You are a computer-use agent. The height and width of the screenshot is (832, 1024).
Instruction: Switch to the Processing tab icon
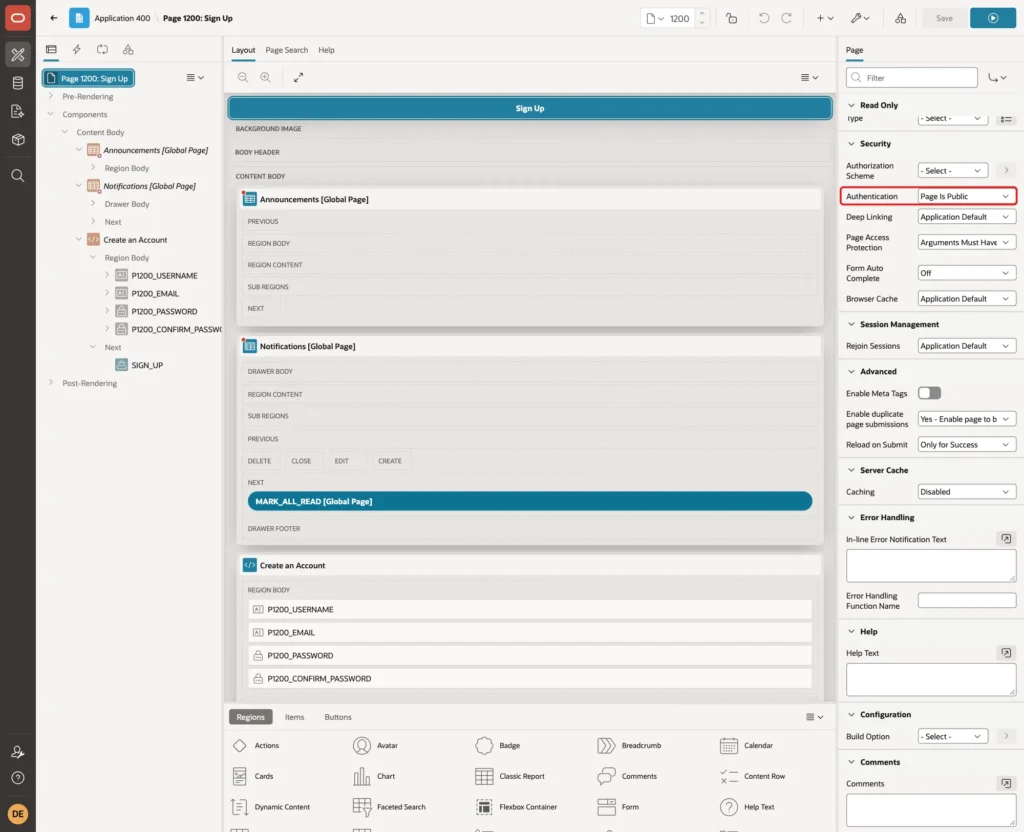click(103, 50)
